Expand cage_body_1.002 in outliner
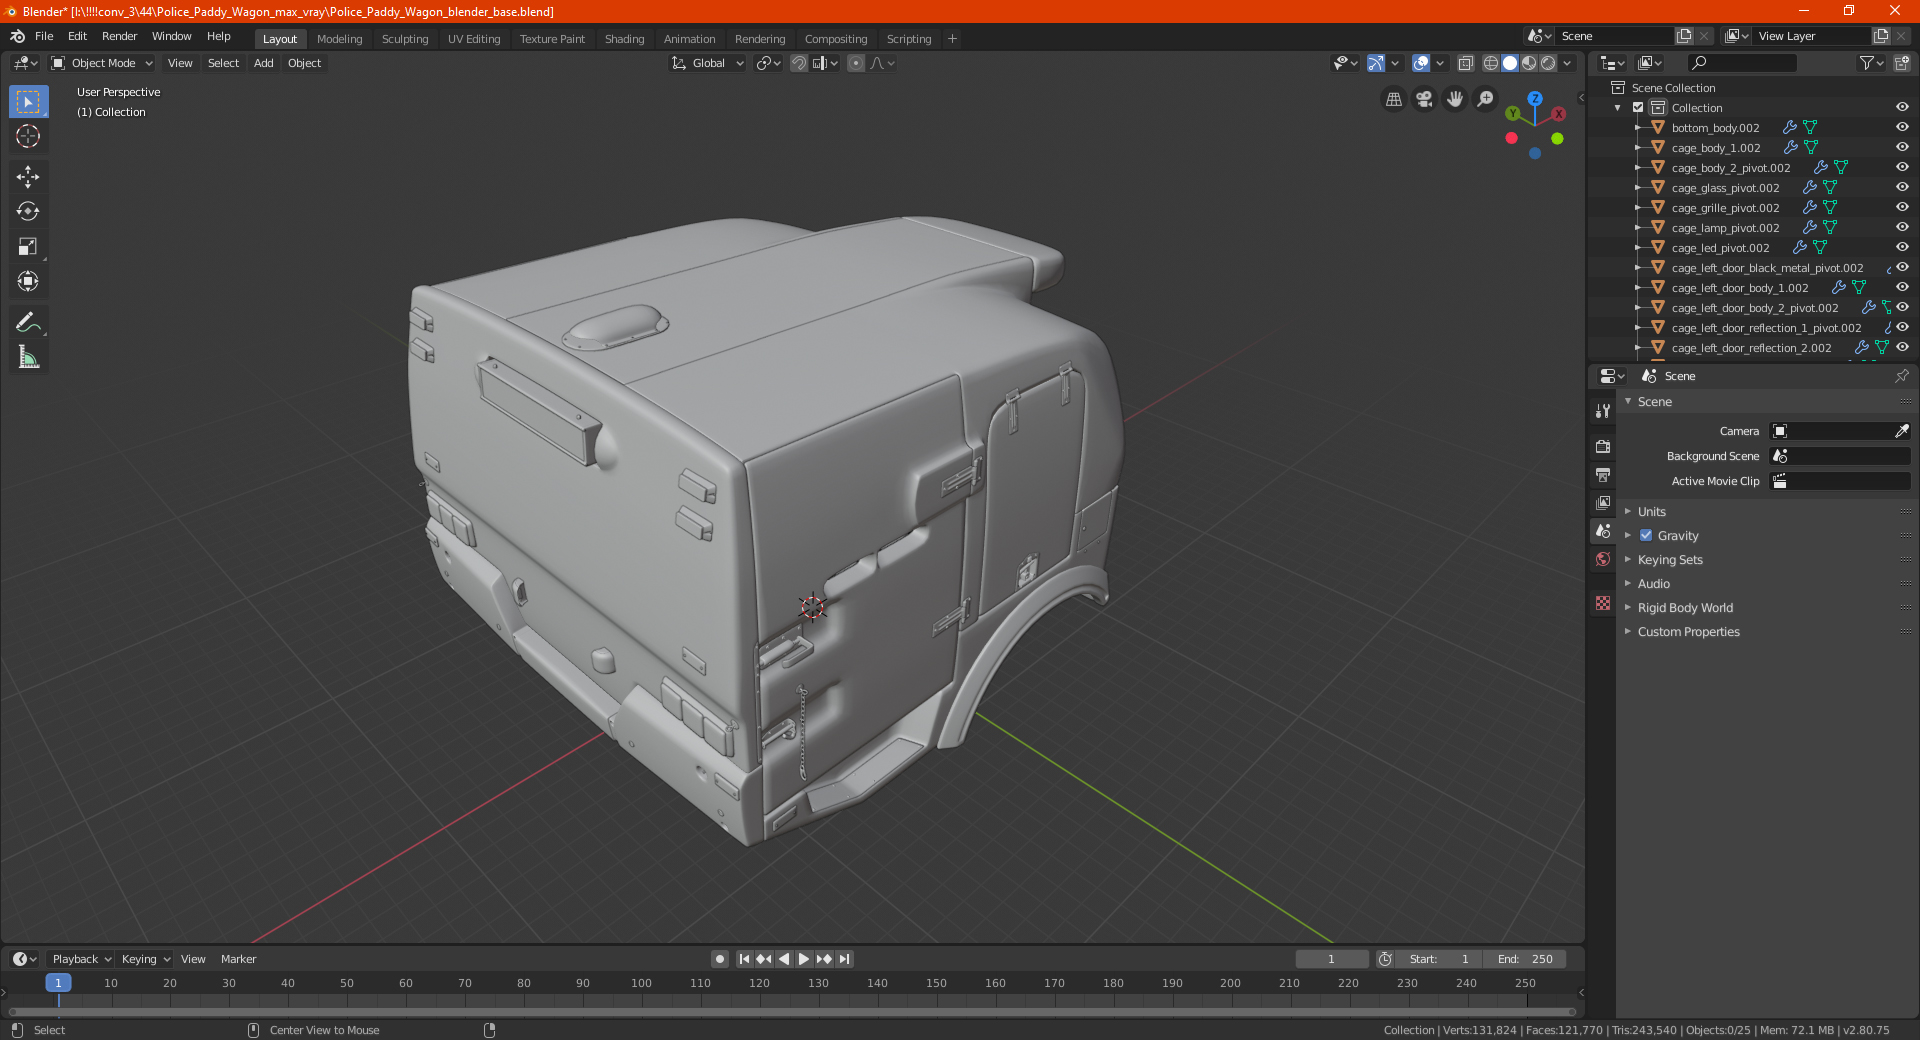 [x=1637, y=147]
